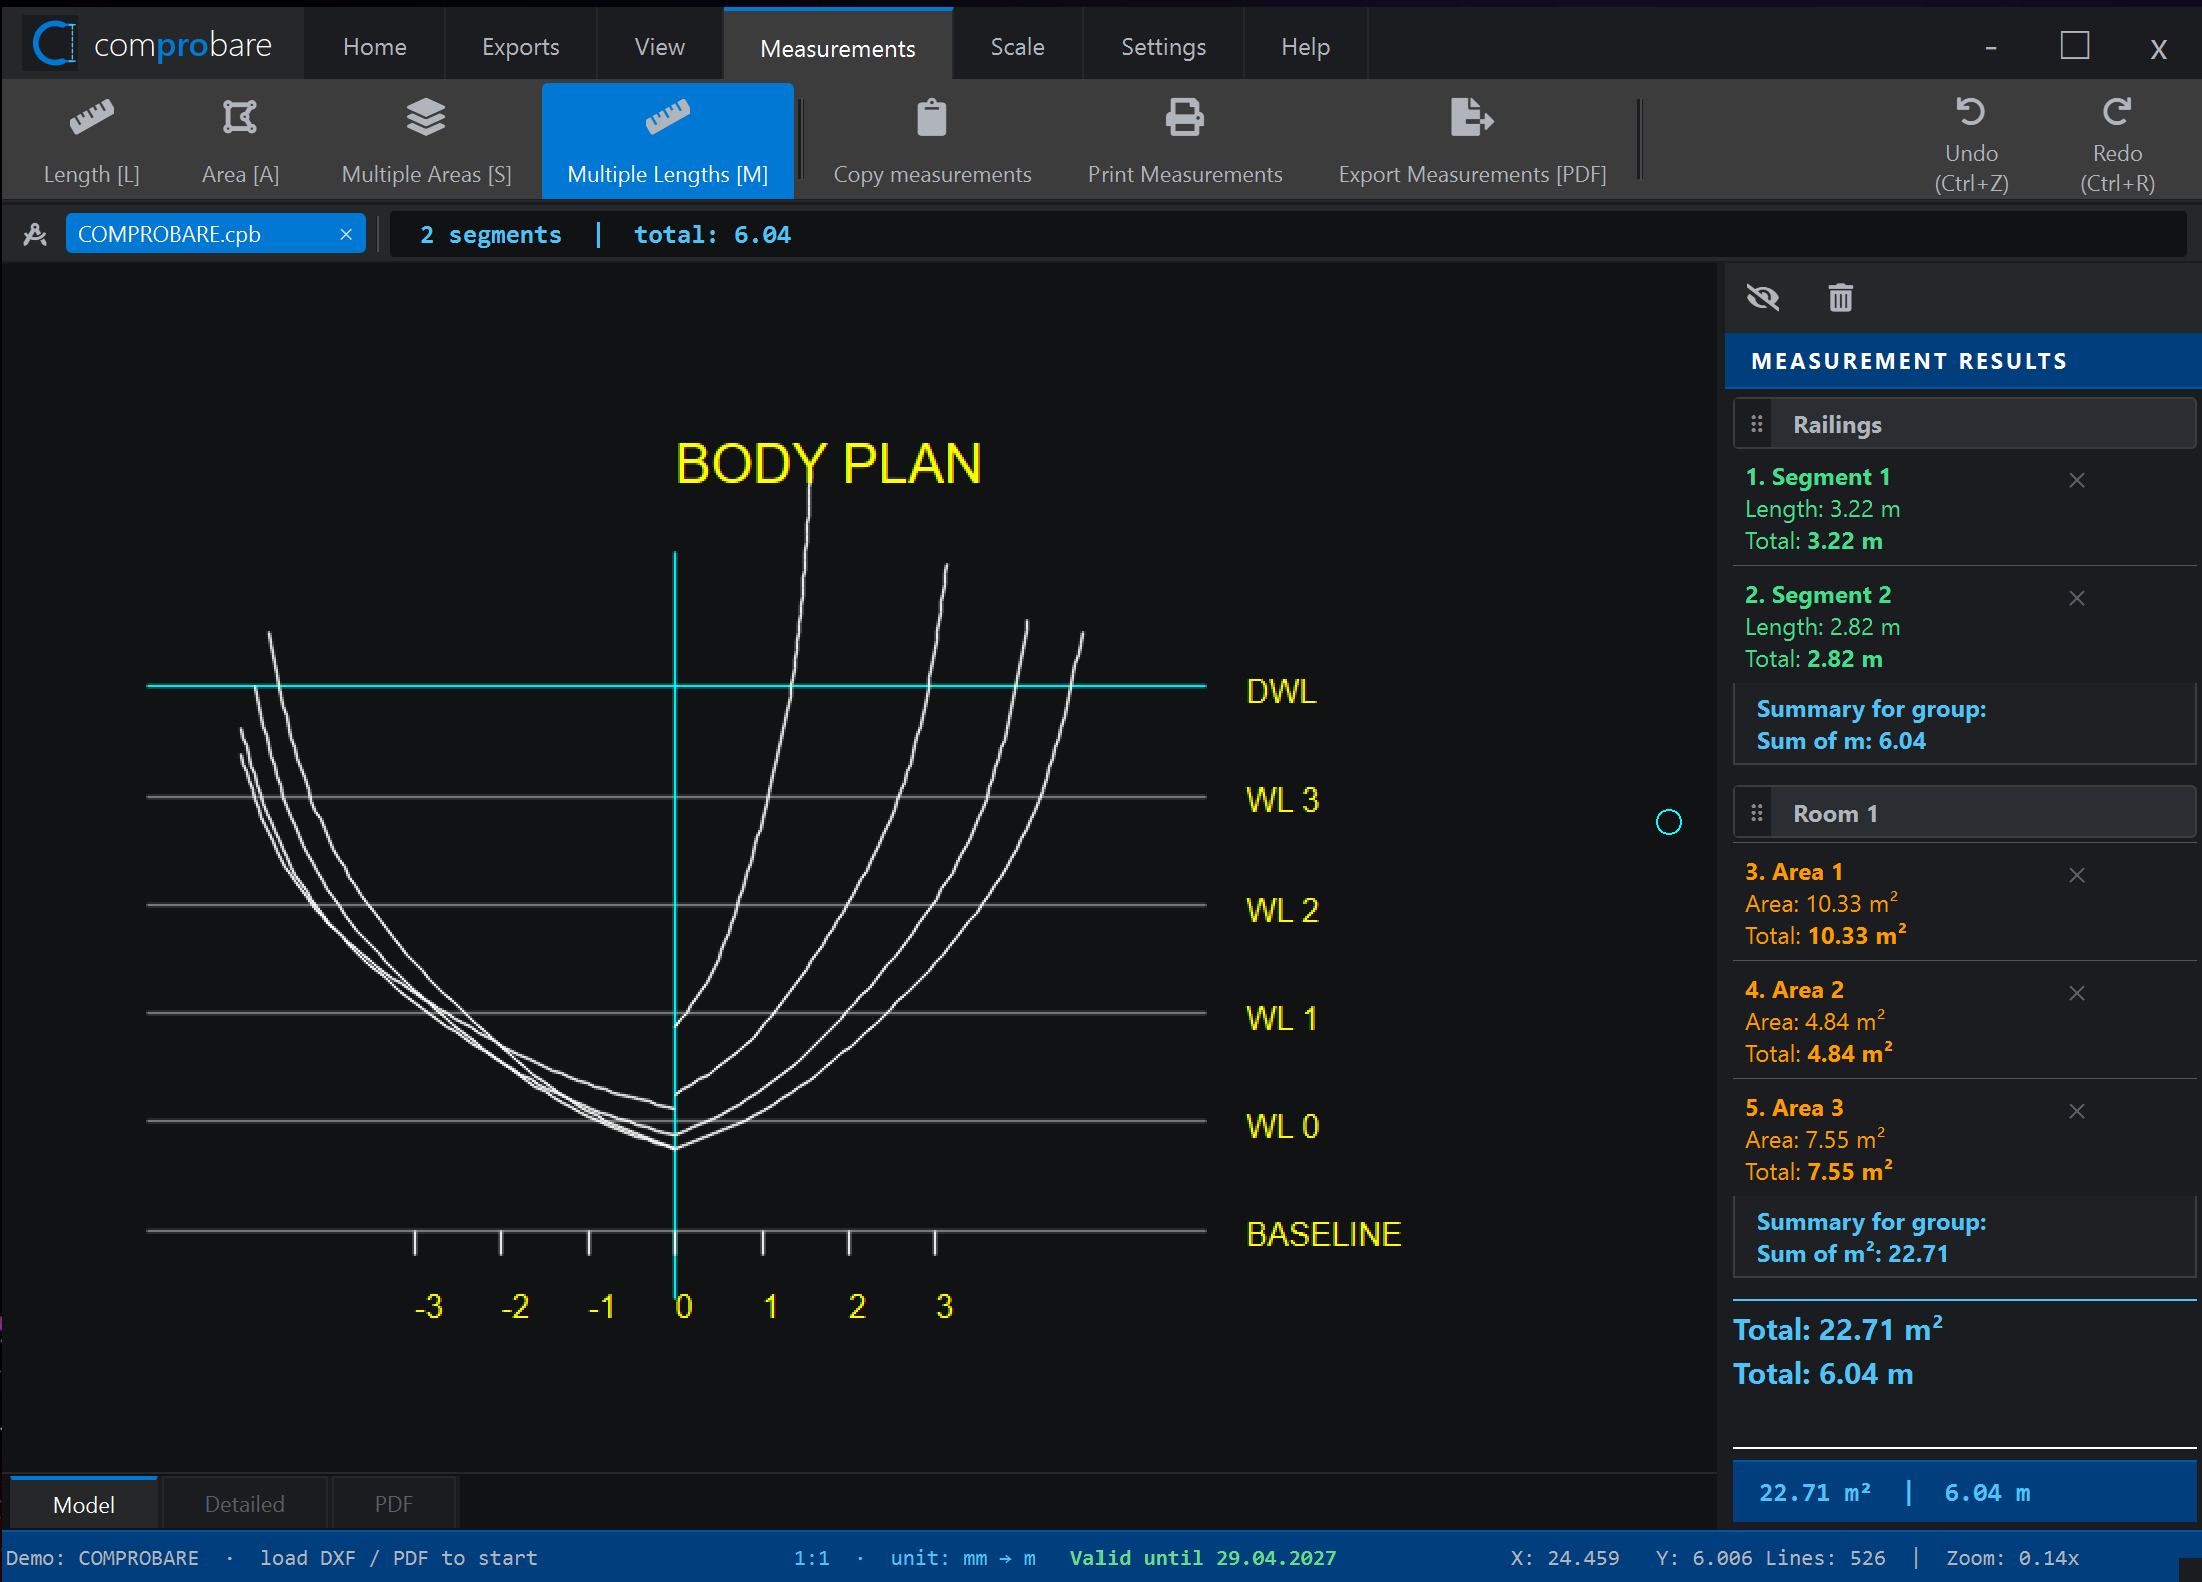Viewport: 2202px width, 1582px height.
Task: Close the COMPROBARE.cpb file tab
Action: (346, 234)
